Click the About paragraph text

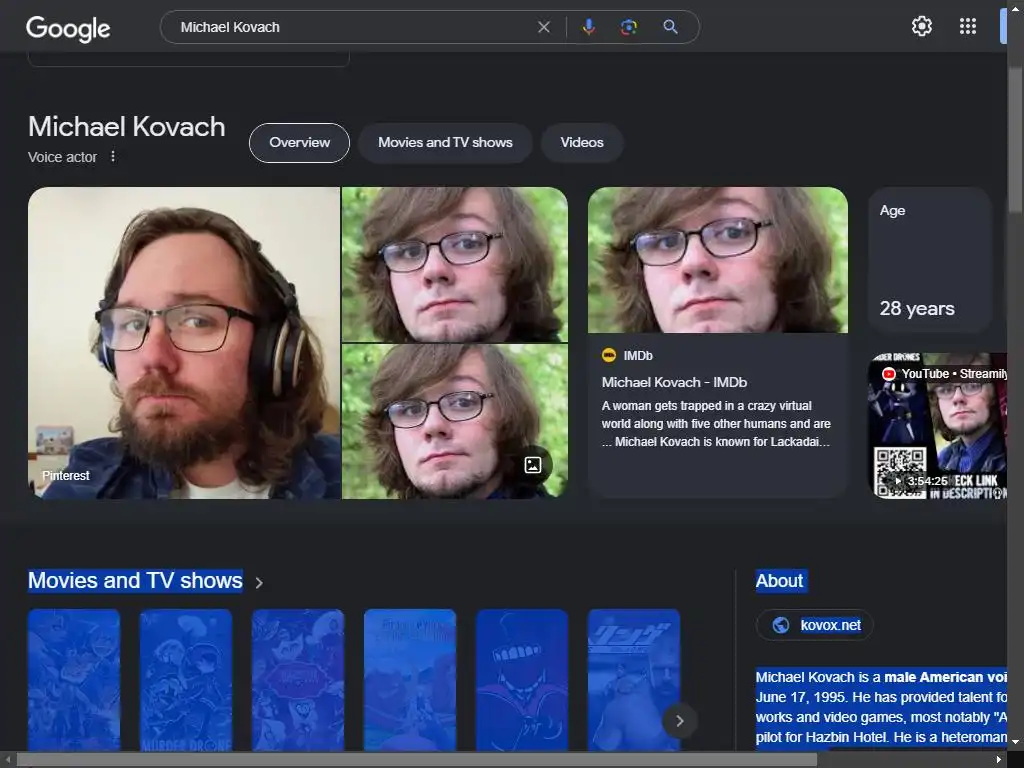click(x=881, y=707)
